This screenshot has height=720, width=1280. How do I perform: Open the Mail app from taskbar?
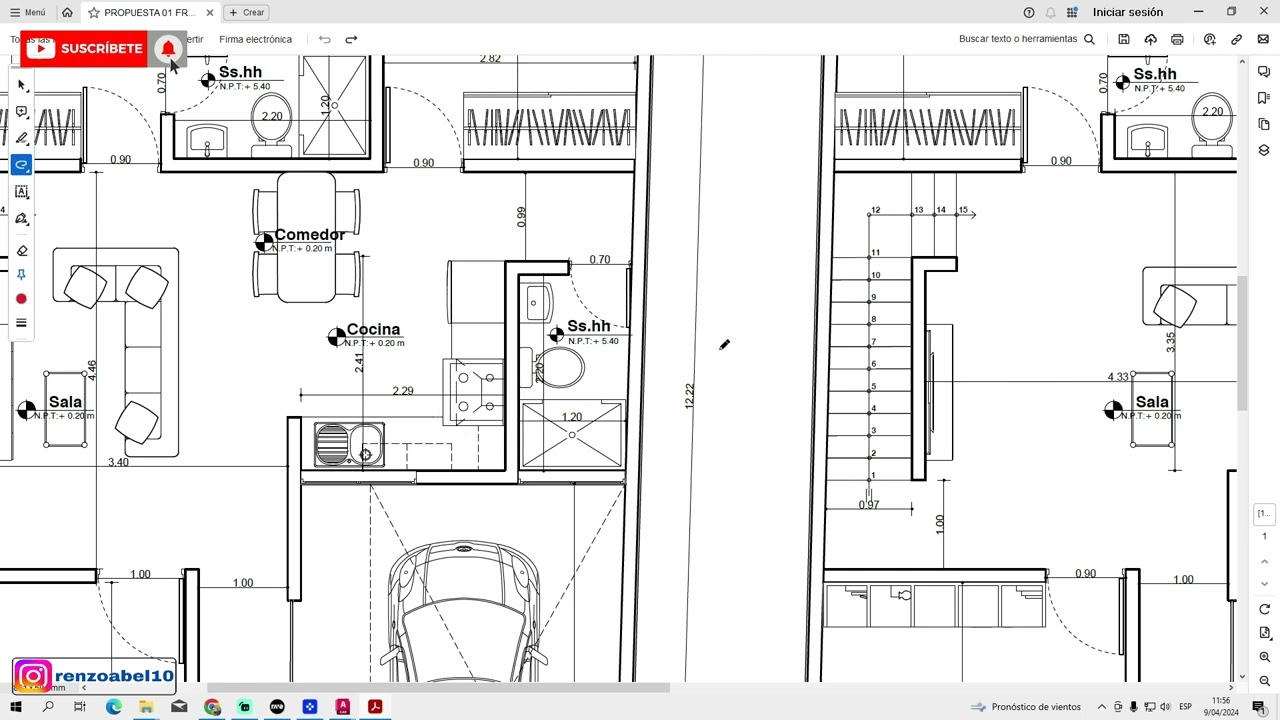[179, 707]
